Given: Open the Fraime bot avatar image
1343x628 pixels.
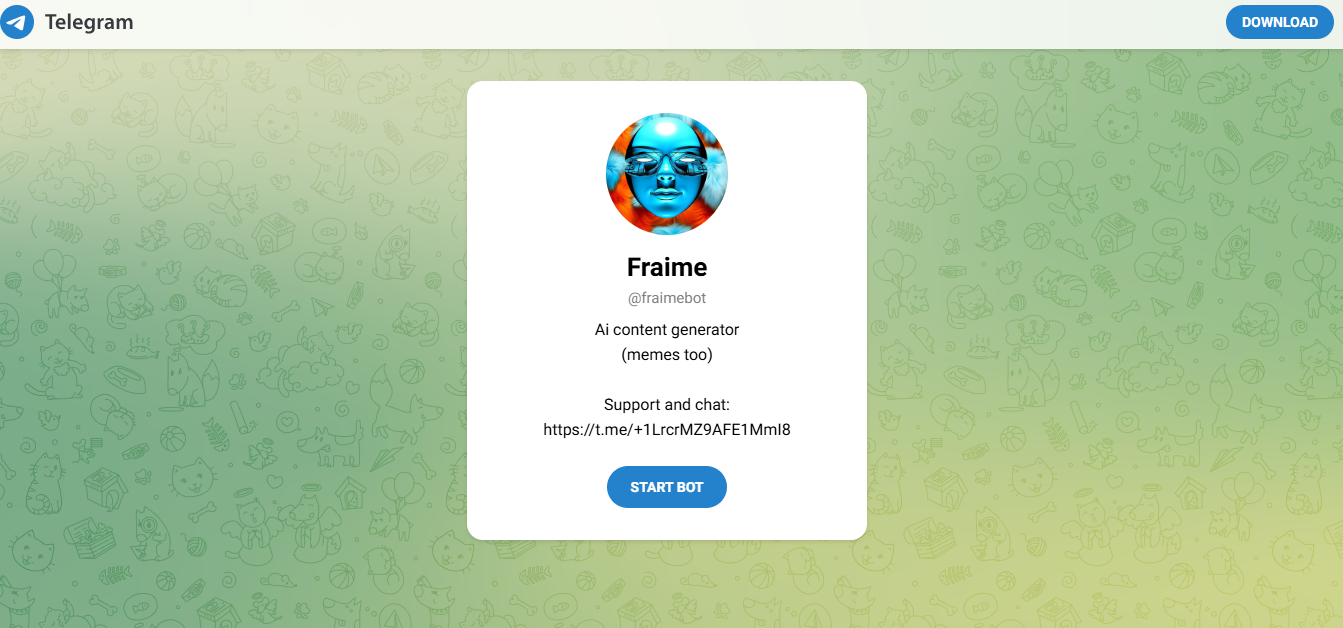Looking at the screenshot, I should click(x=667, y=174).
